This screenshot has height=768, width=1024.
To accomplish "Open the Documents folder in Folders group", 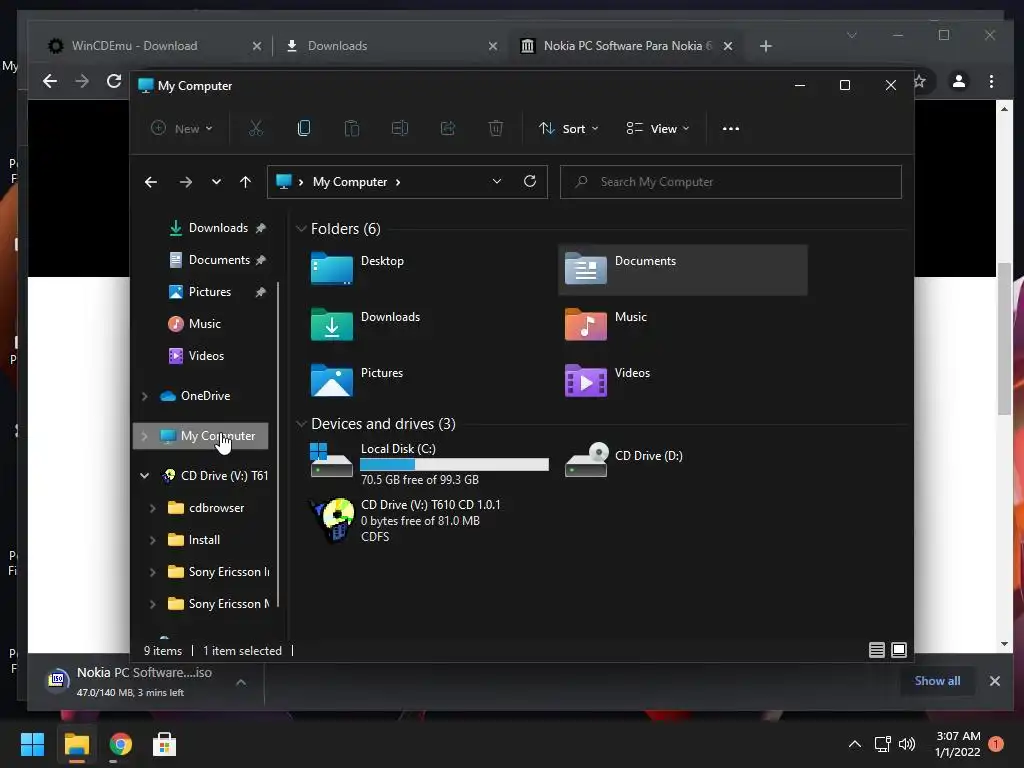I will (x=682, y=270).
